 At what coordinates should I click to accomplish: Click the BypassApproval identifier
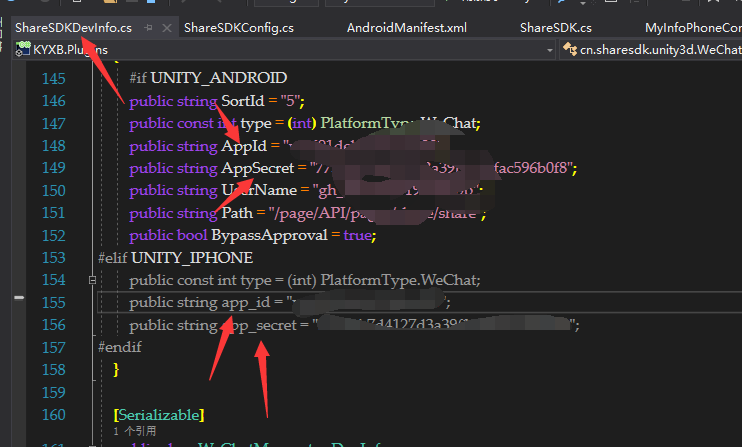269,235
